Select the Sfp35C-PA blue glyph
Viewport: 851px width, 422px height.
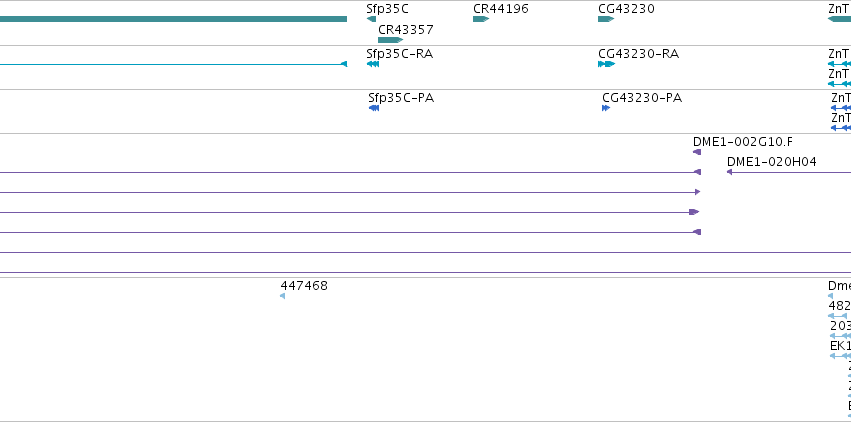pos(373,108)
